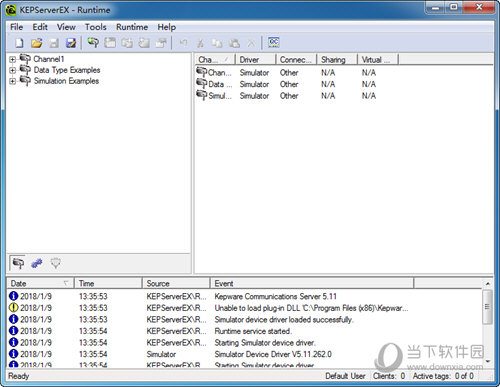
Task: Click the Delete X toolbar icon
Action: click(251, 43)
